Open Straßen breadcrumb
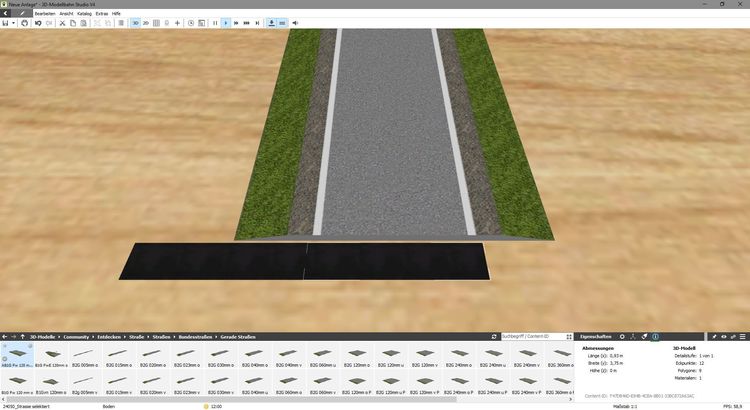The width and height of the screenshot is (750, 410). pos(161,337)
